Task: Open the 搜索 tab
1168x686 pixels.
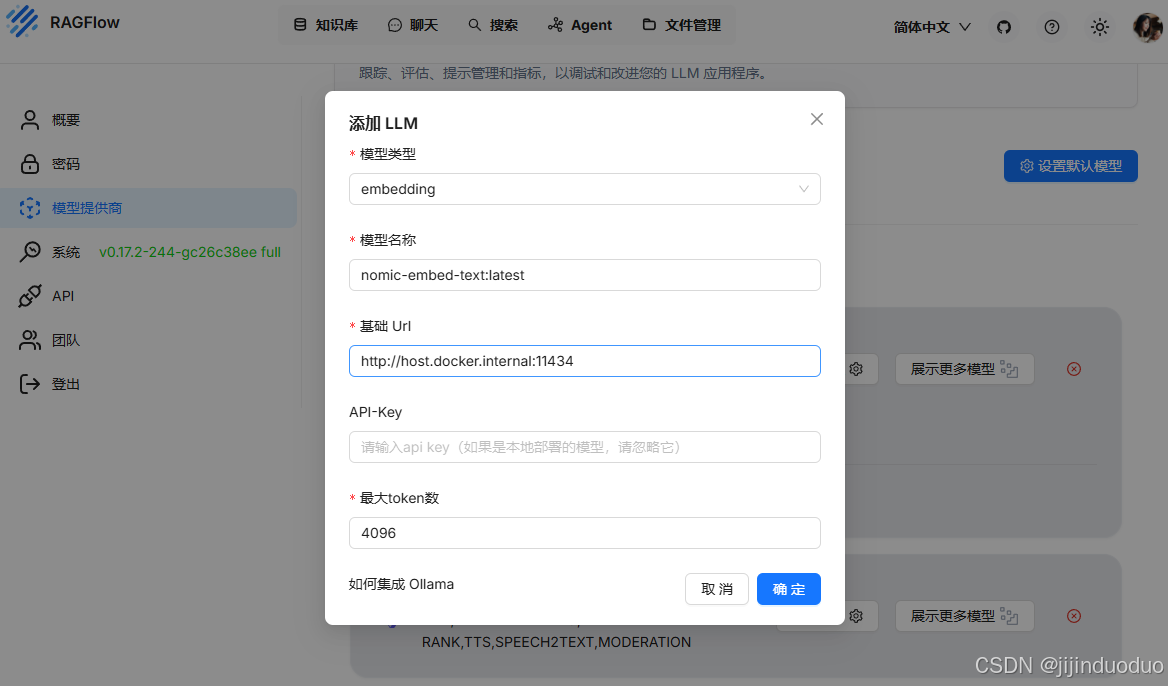Action: coord(493,25)
